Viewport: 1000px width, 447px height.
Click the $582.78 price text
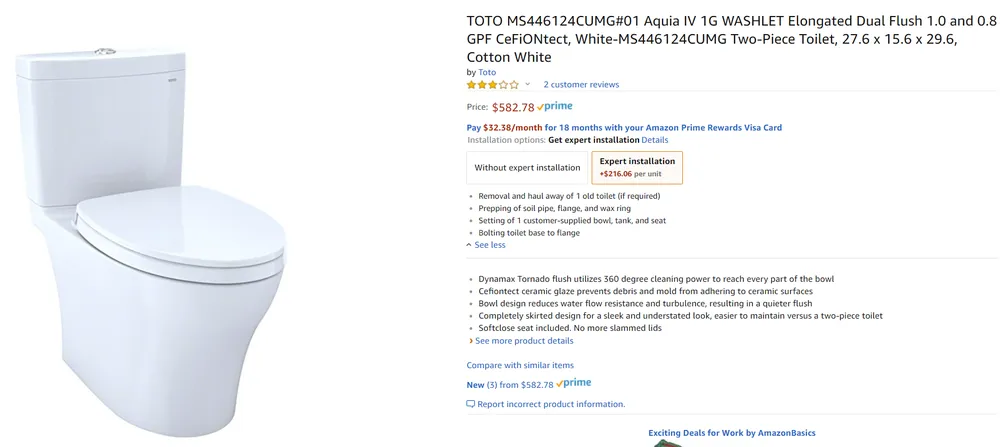513,107
